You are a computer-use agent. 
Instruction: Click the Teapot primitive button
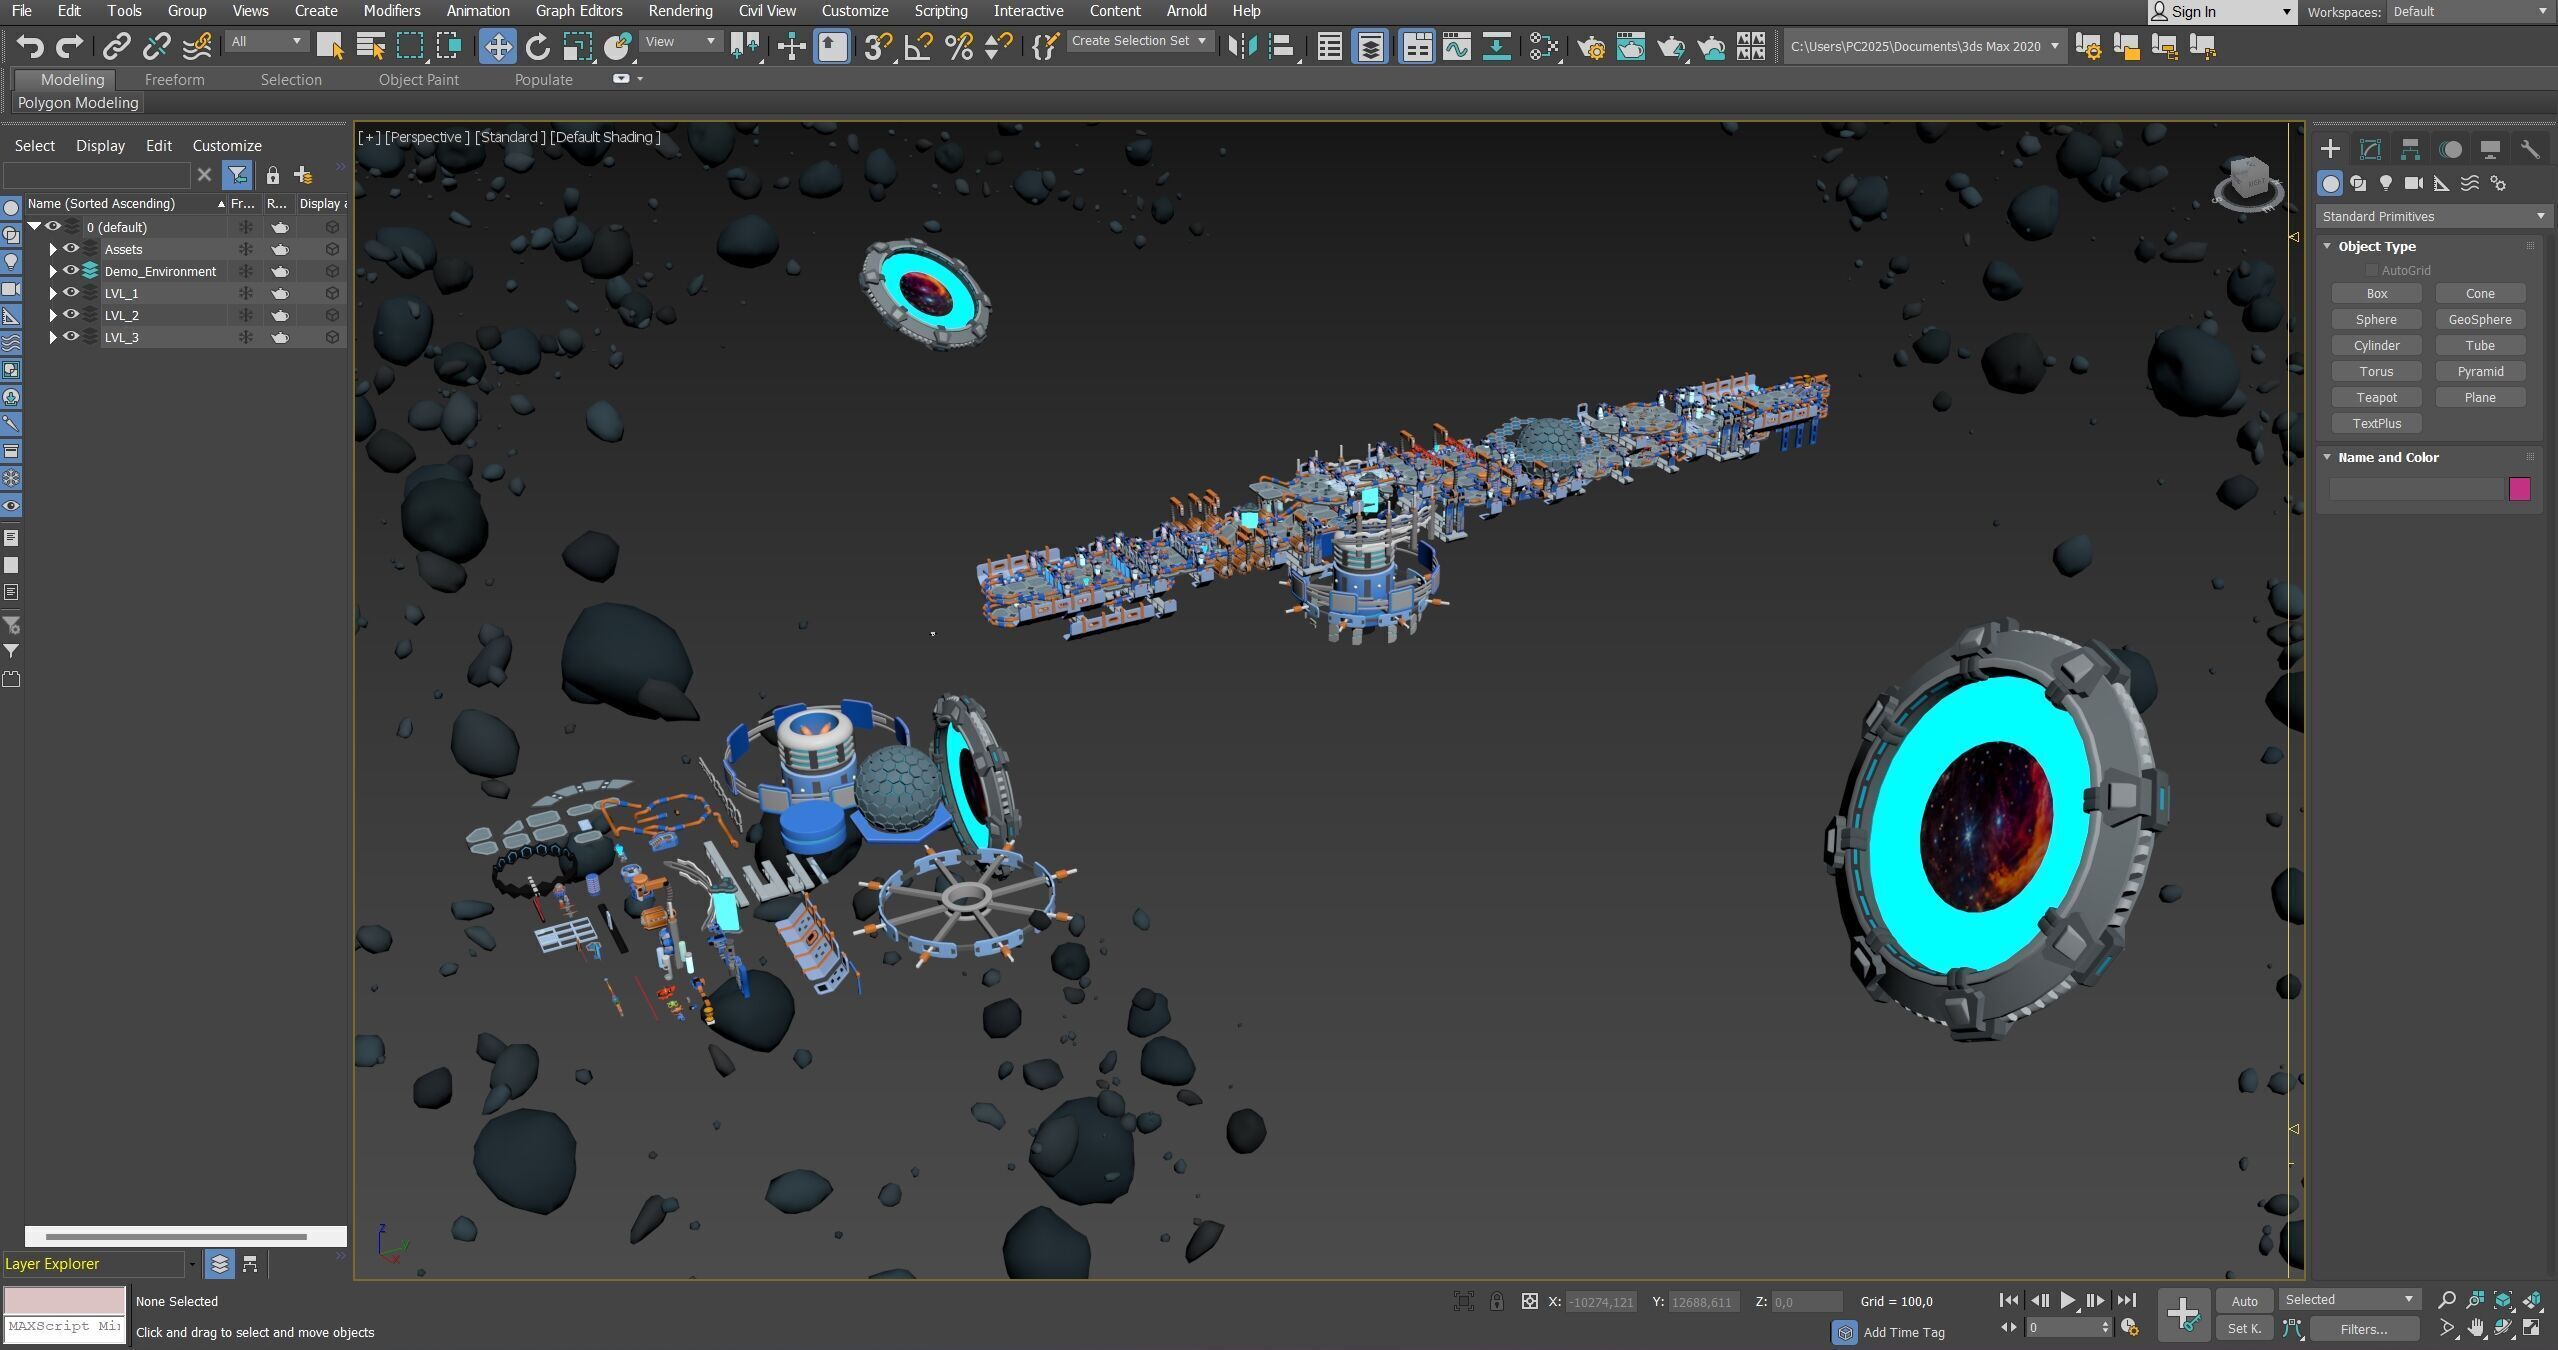click(x=2376, y=397)
